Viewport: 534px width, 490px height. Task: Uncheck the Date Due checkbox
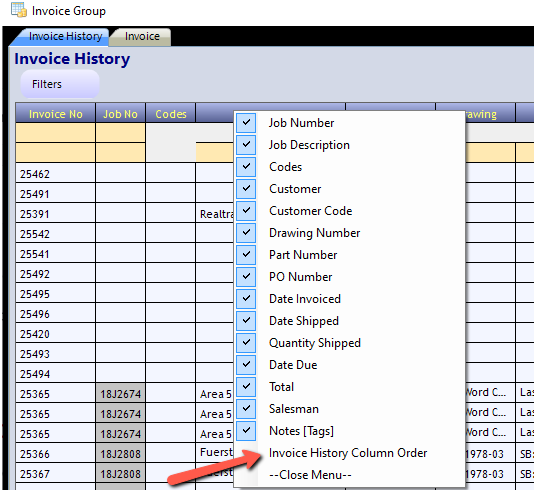point(246,365)
